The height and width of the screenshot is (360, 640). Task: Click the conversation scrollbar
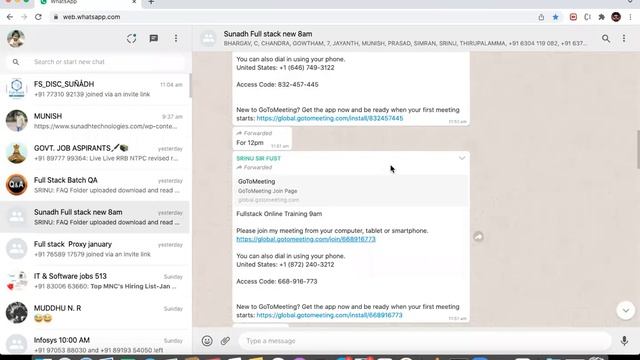[x=638, y=149]
